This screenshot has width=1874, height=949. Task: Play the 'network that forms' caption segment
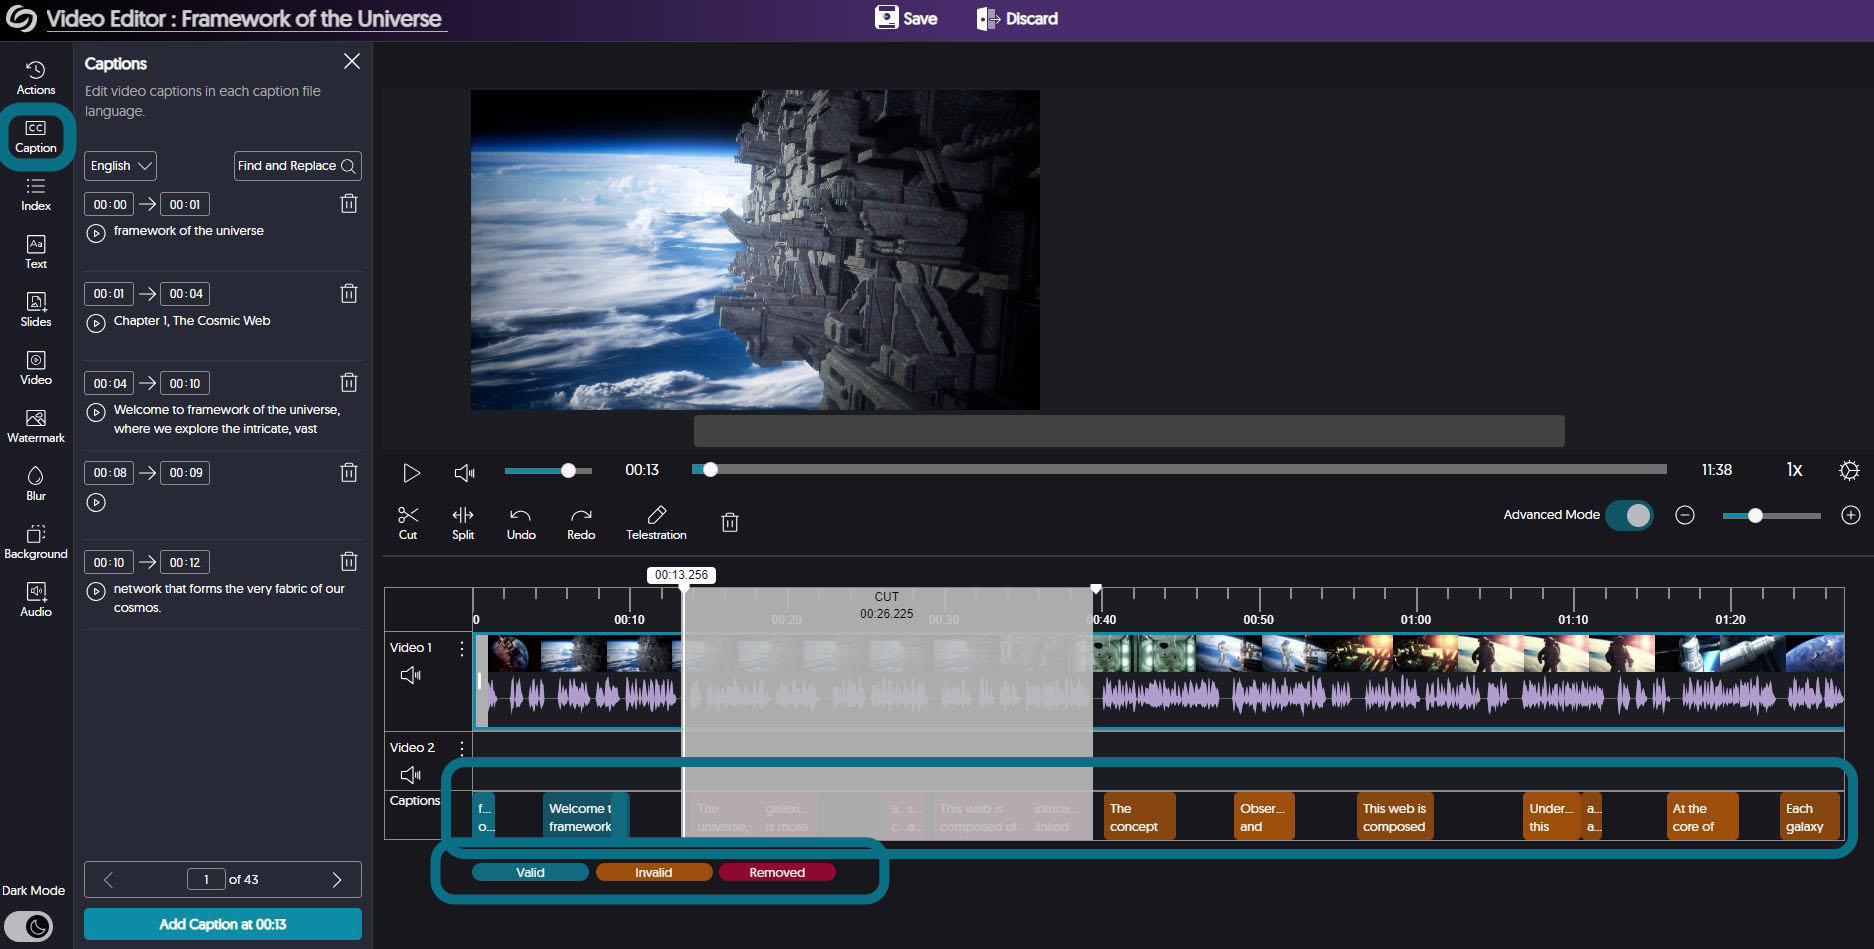click(96, 591)
